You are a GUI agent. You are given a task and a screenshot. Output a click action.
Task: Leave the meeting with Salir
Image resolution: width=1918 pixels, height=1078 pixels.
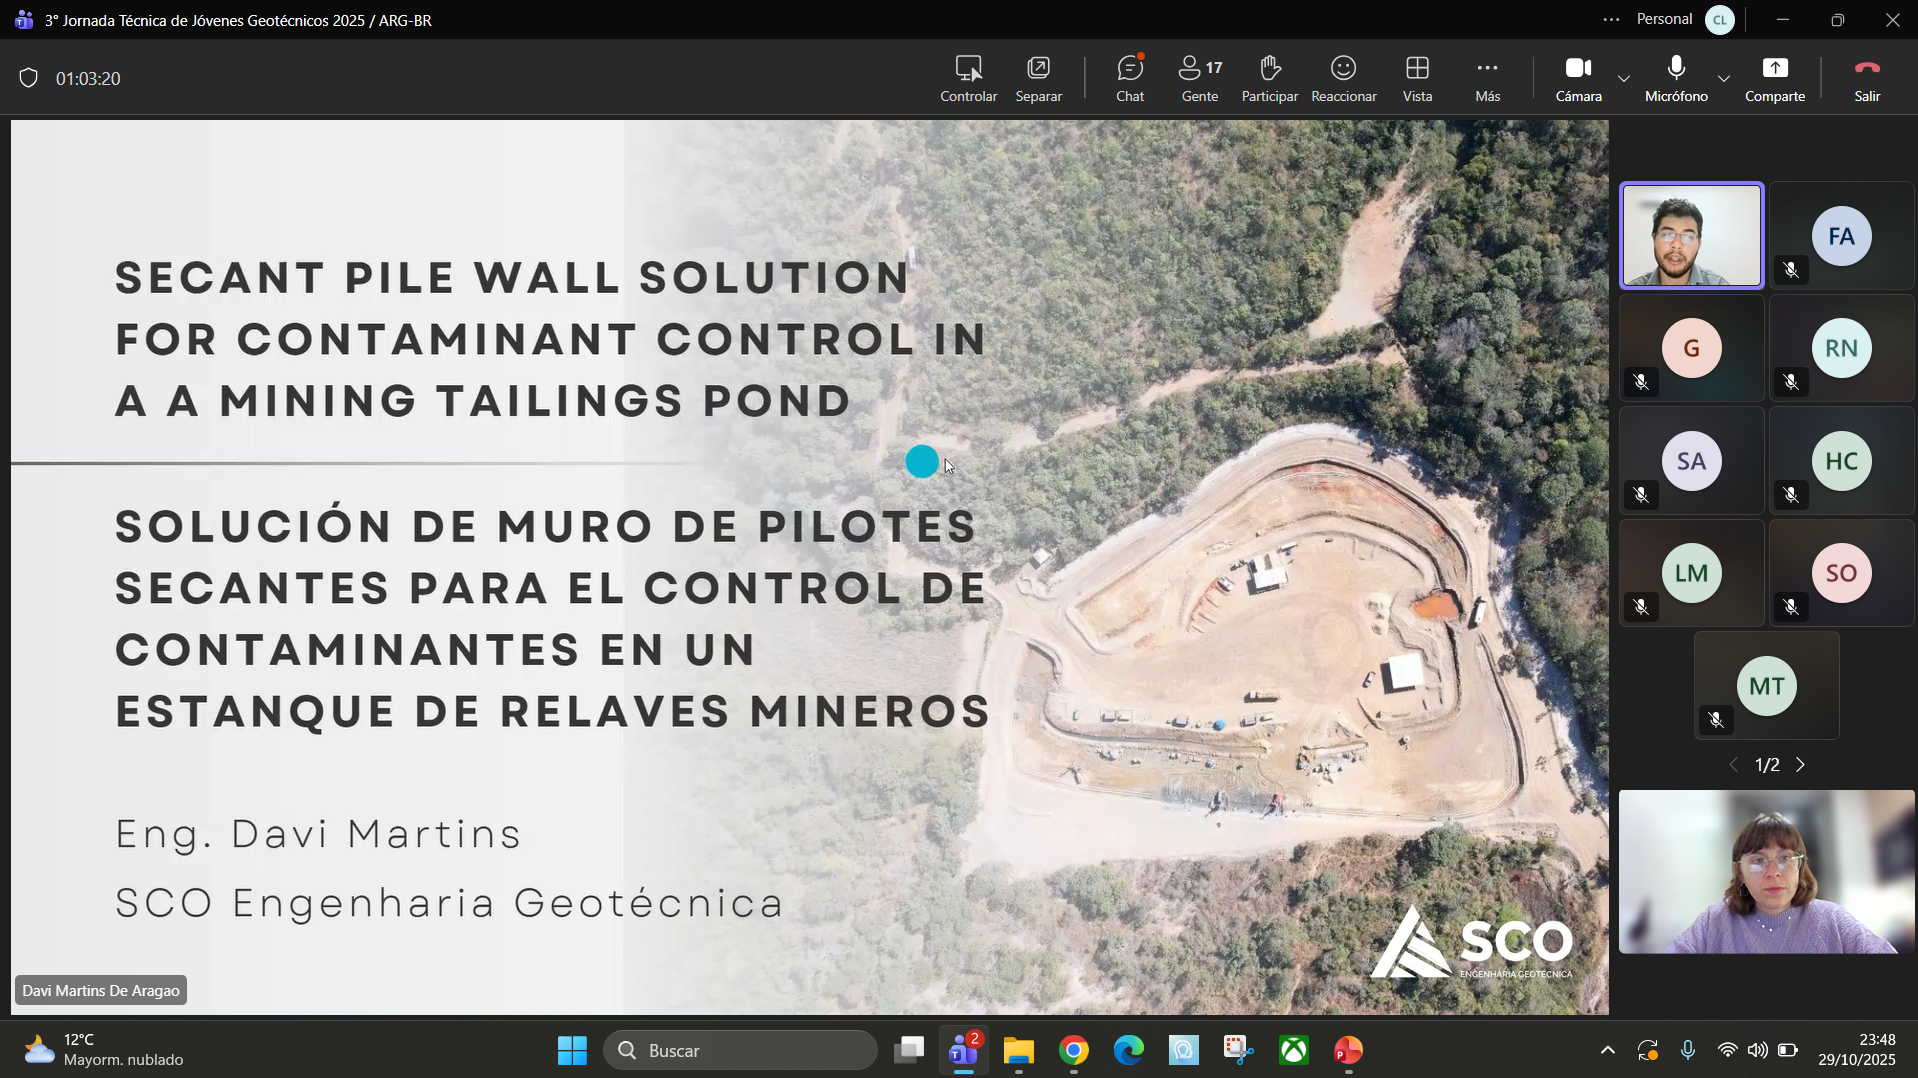click(1867, 78)
